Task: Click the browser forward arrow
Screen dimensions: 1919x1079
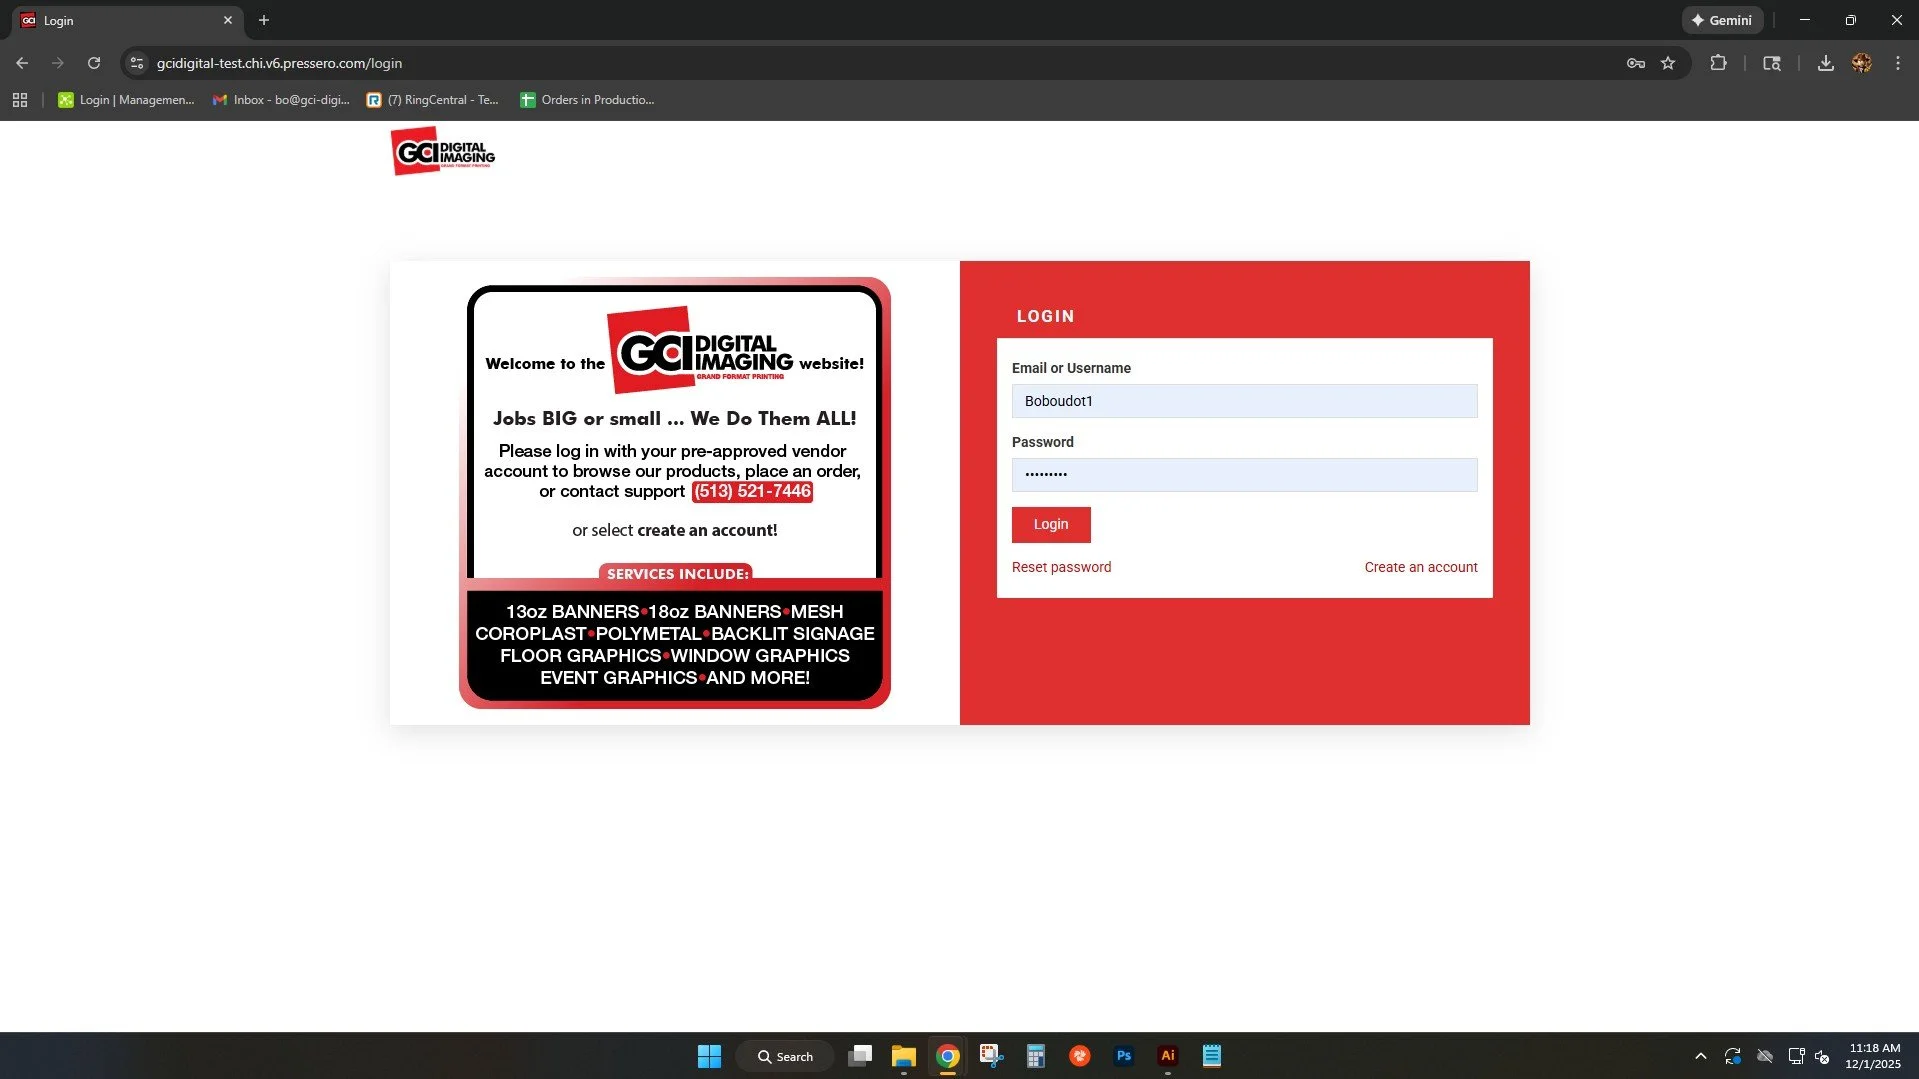Action: click(x=58, y=63)
